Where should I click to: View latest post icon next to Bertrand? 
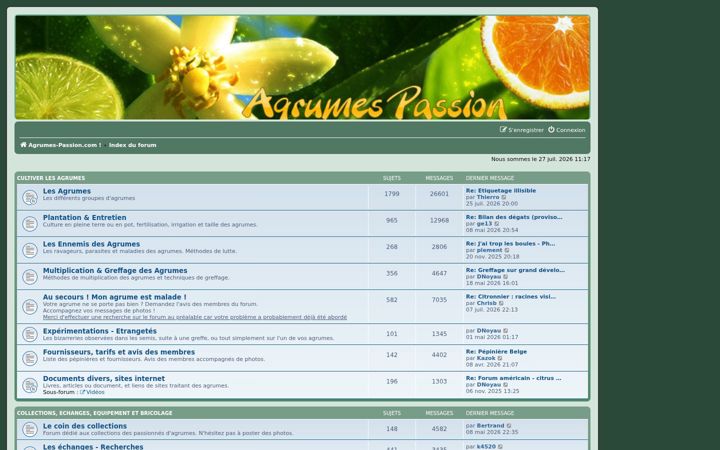click(x=509, y=426)
